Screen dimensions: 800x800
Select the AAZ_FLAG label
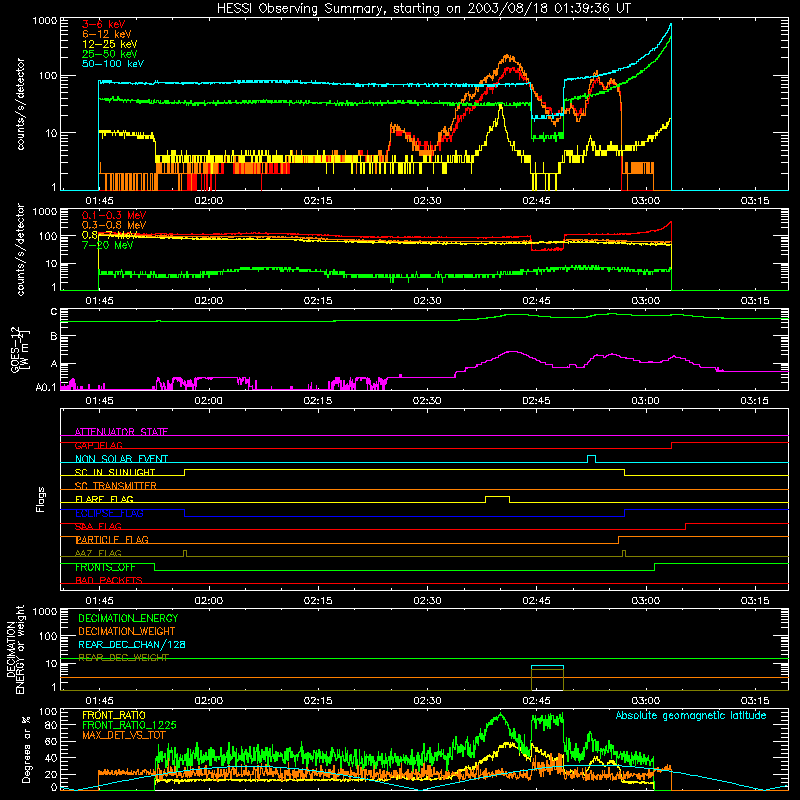[x=98, y=554]
